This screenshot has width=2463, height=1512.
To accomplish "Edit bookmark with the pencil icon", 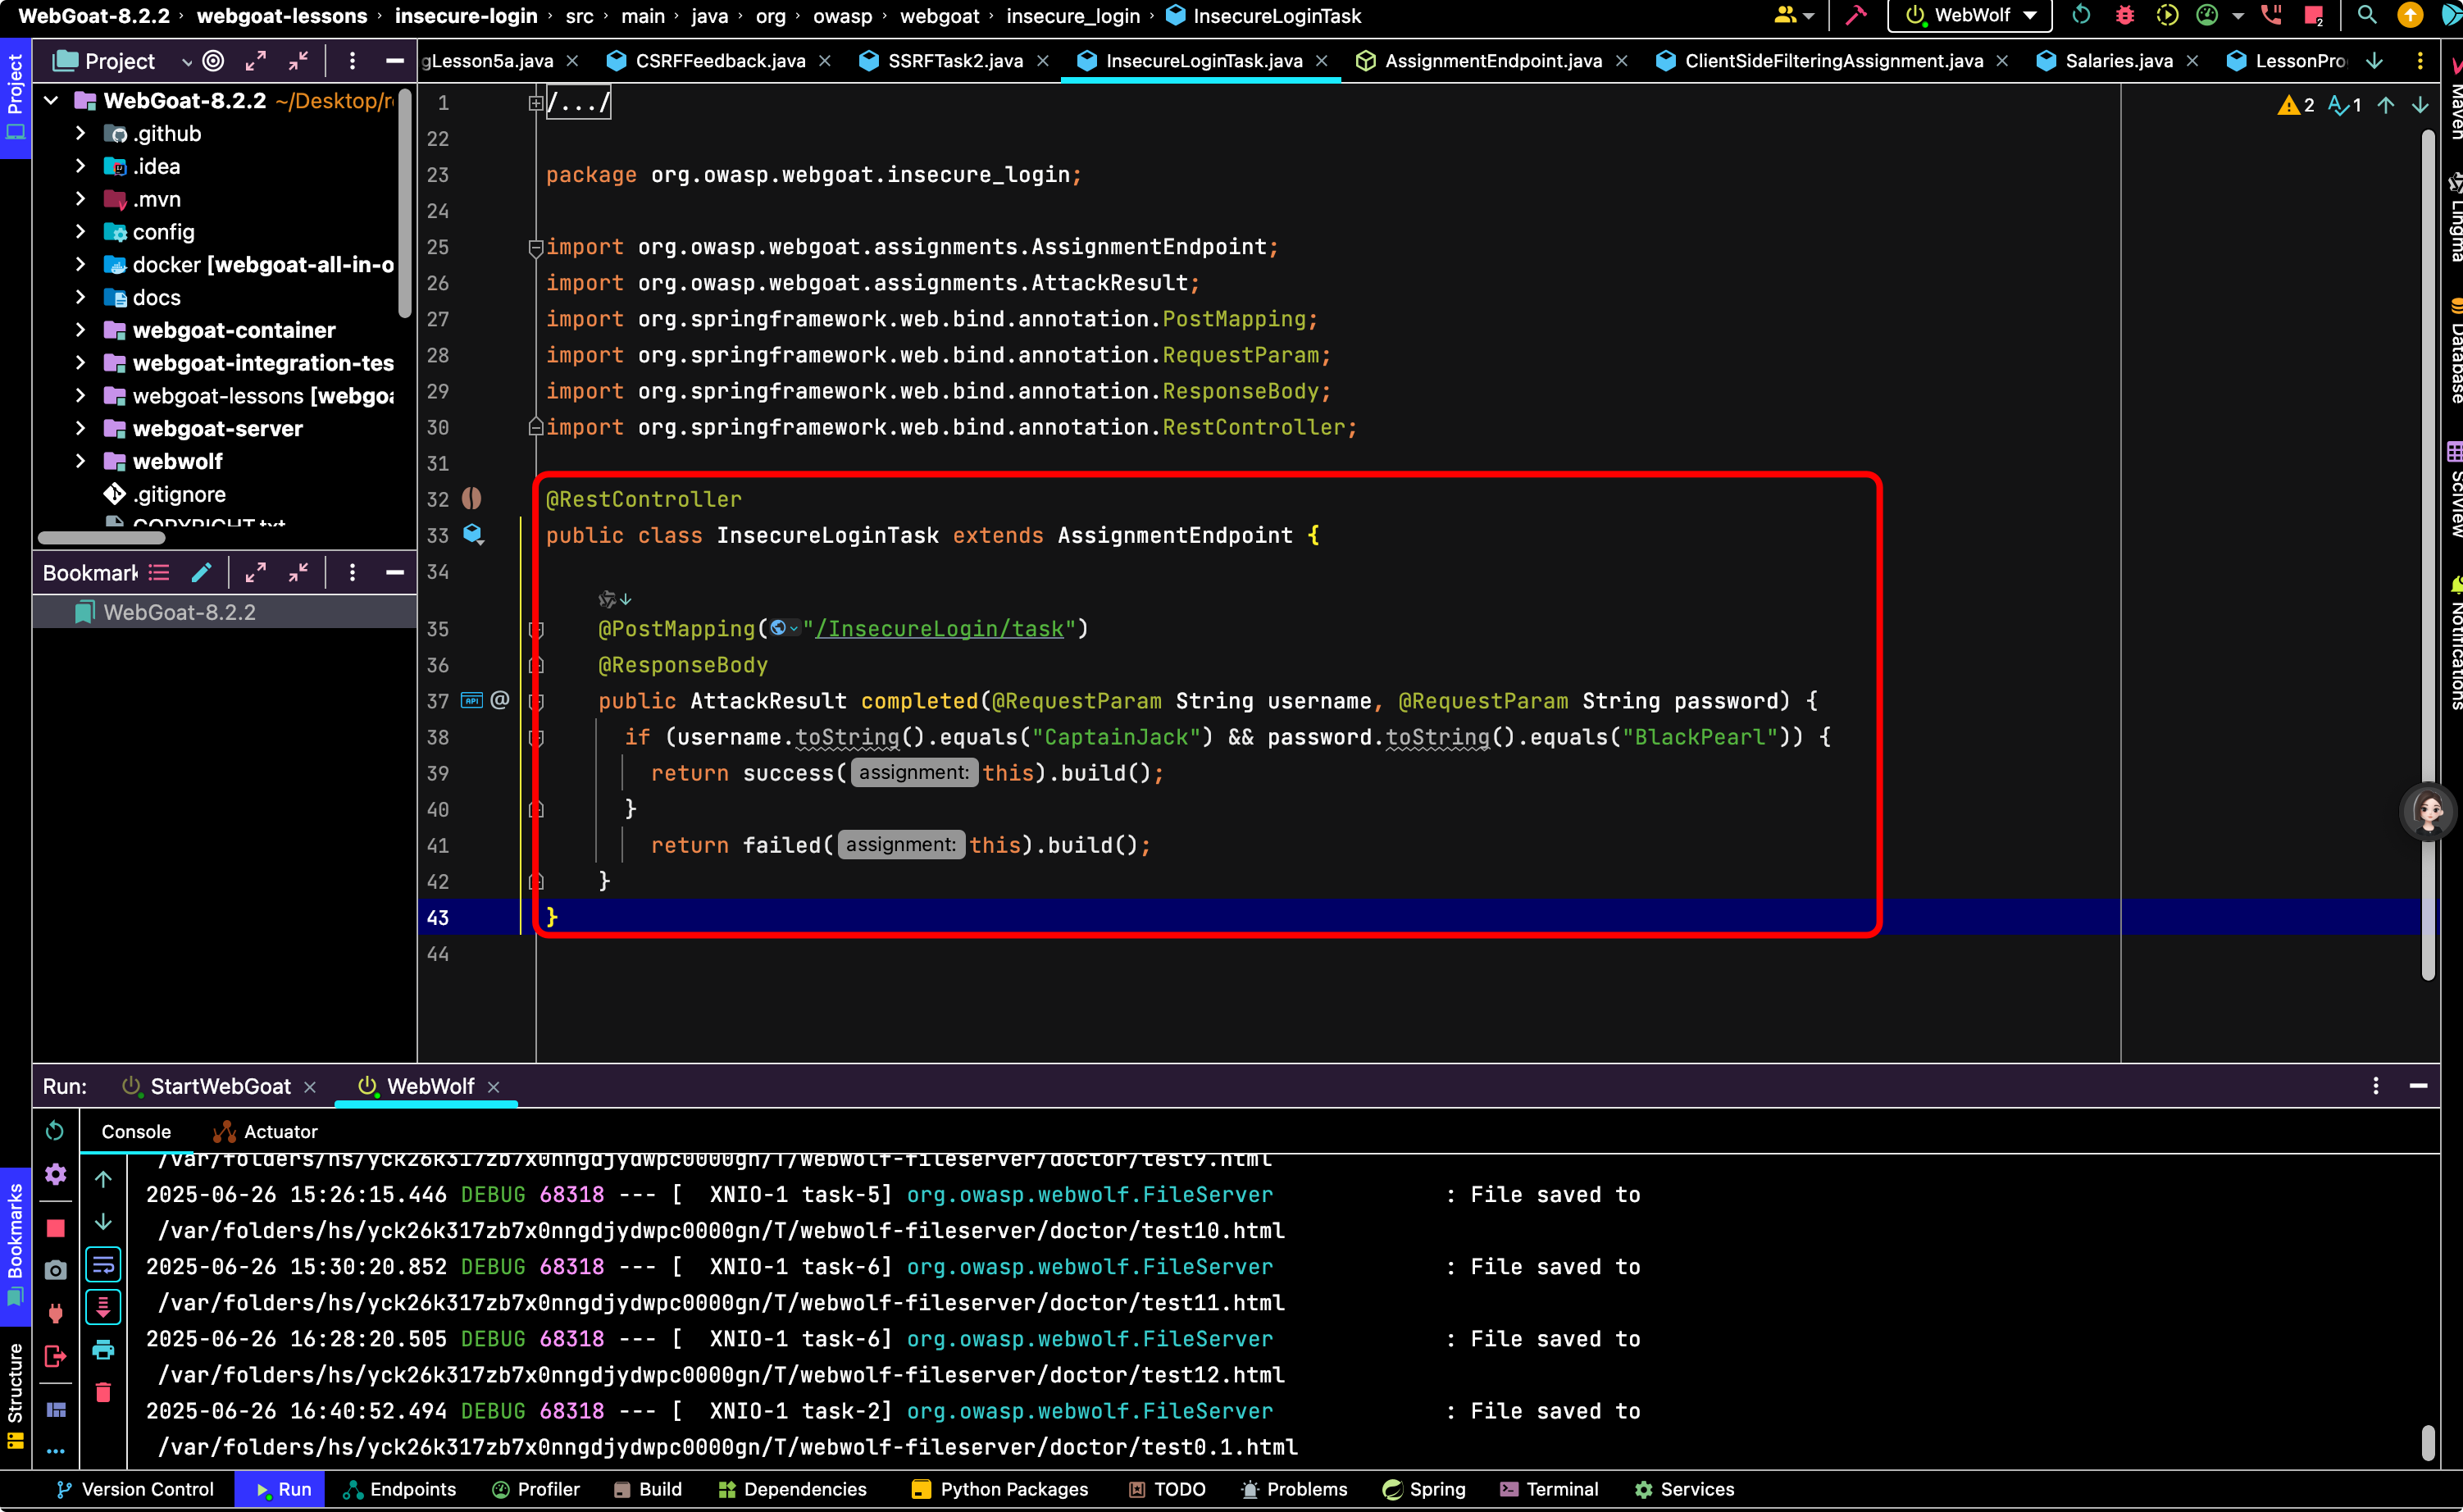I will (201, 573).
